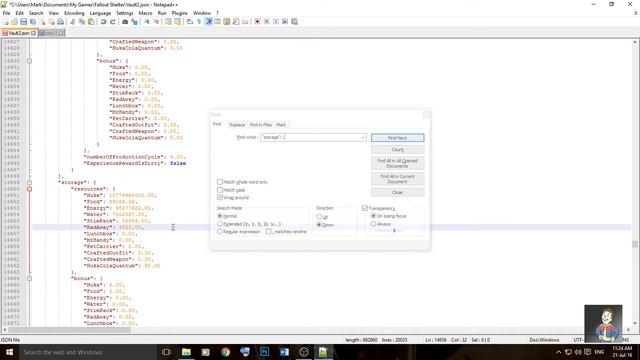The image size is (640, 360).
Task: Click the Count button
Action: click(x=397, y=150)
